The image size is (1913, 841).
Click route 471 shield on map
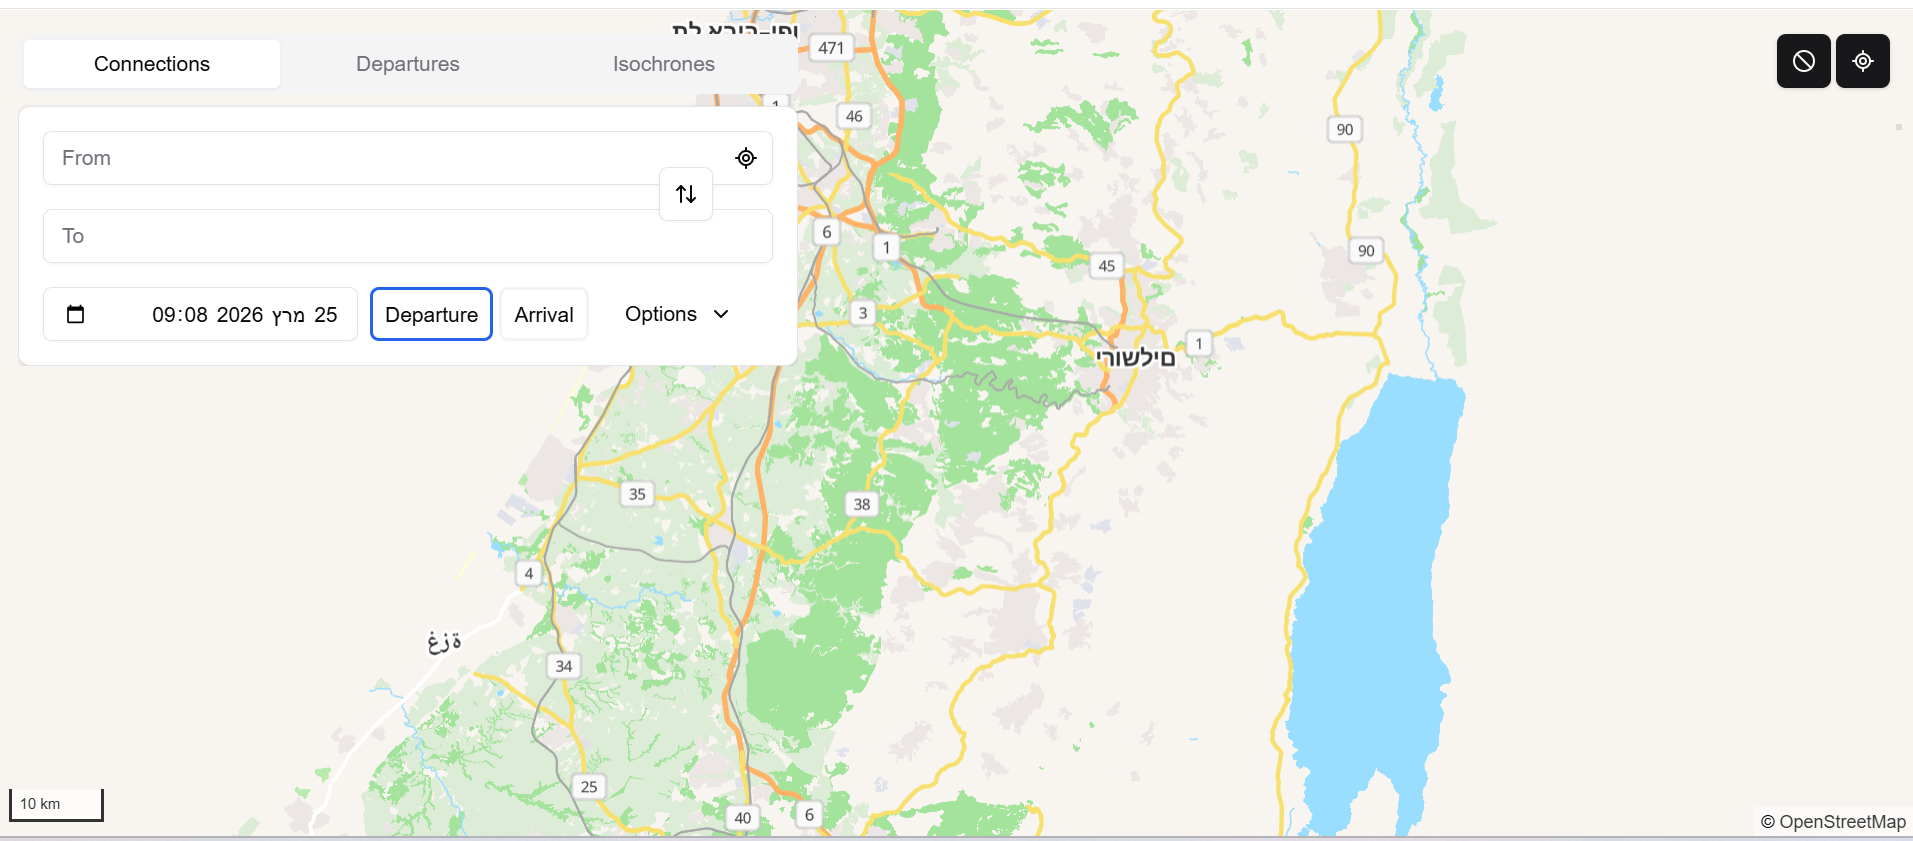(x=831, y=48)
